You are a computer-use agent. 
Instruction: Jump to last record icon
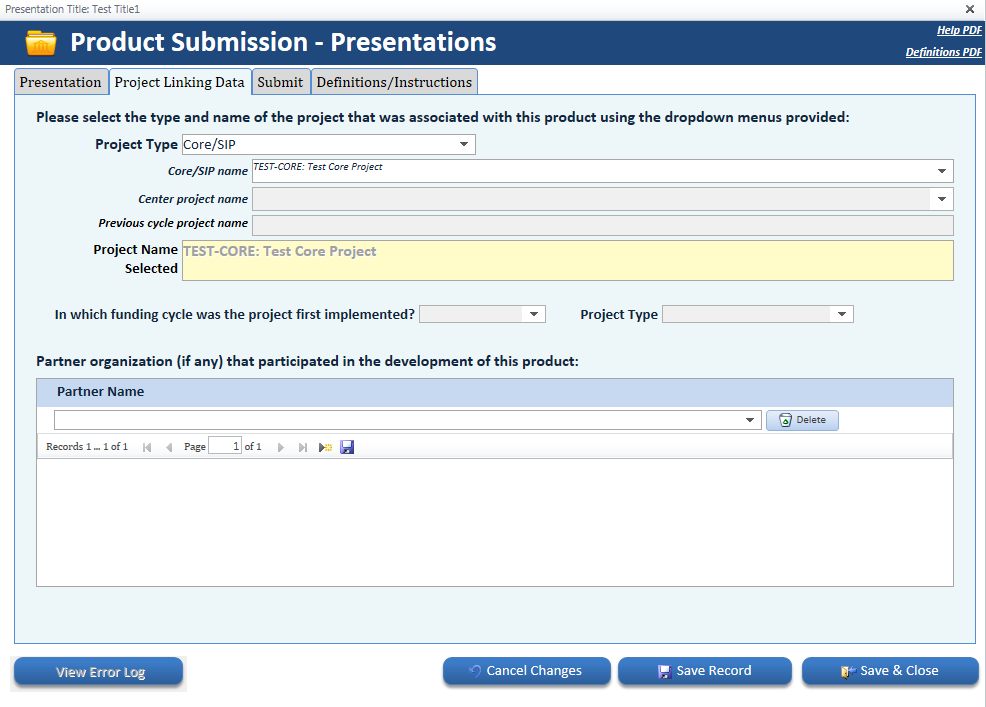tap(302, 447)
